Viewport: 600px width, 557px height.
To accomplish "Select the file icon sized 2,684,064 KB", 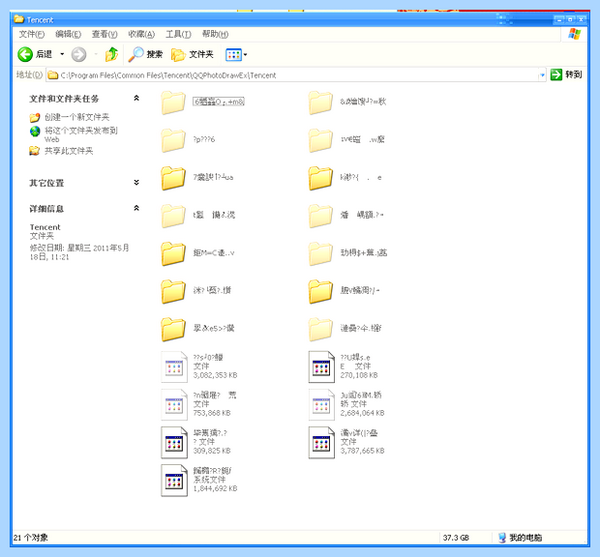I will (x=321, y=405).
